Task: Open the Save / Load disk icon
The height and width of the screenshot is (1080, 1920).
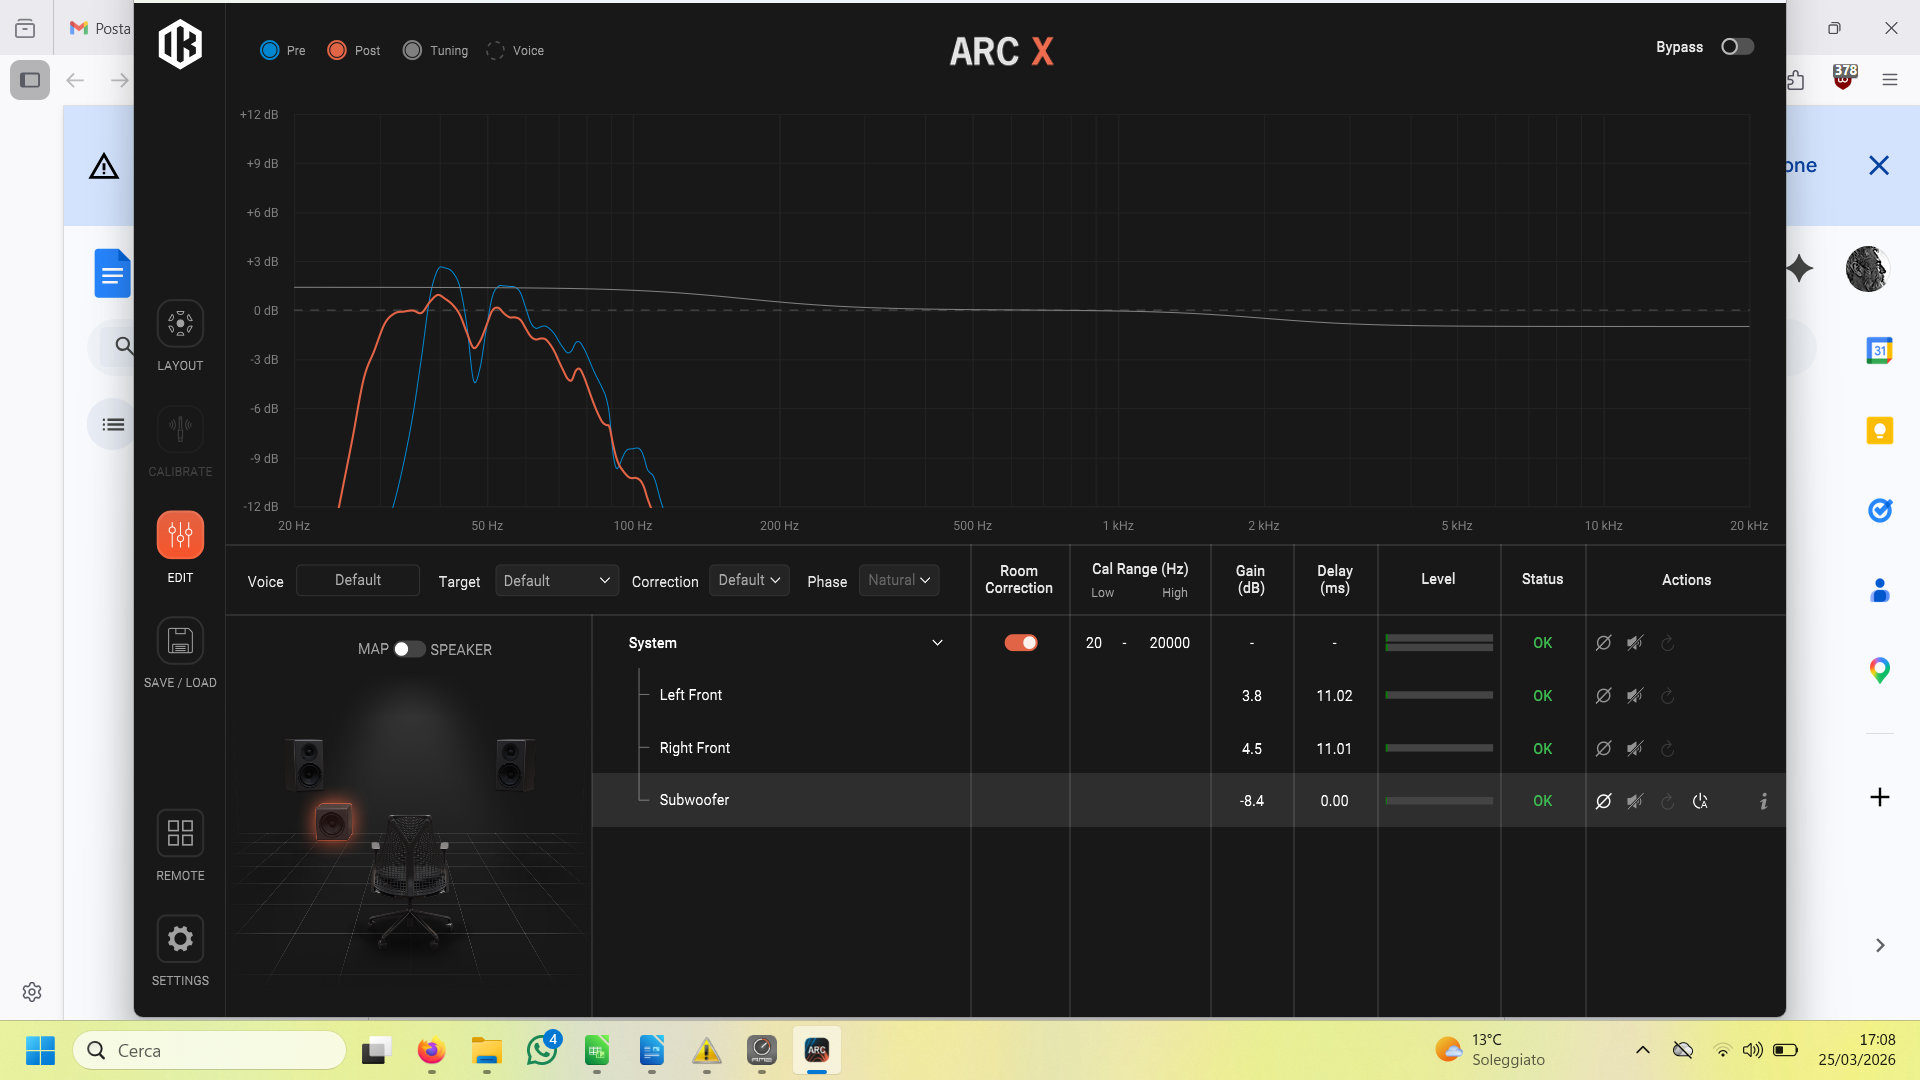Action: [x=180, y=641]
